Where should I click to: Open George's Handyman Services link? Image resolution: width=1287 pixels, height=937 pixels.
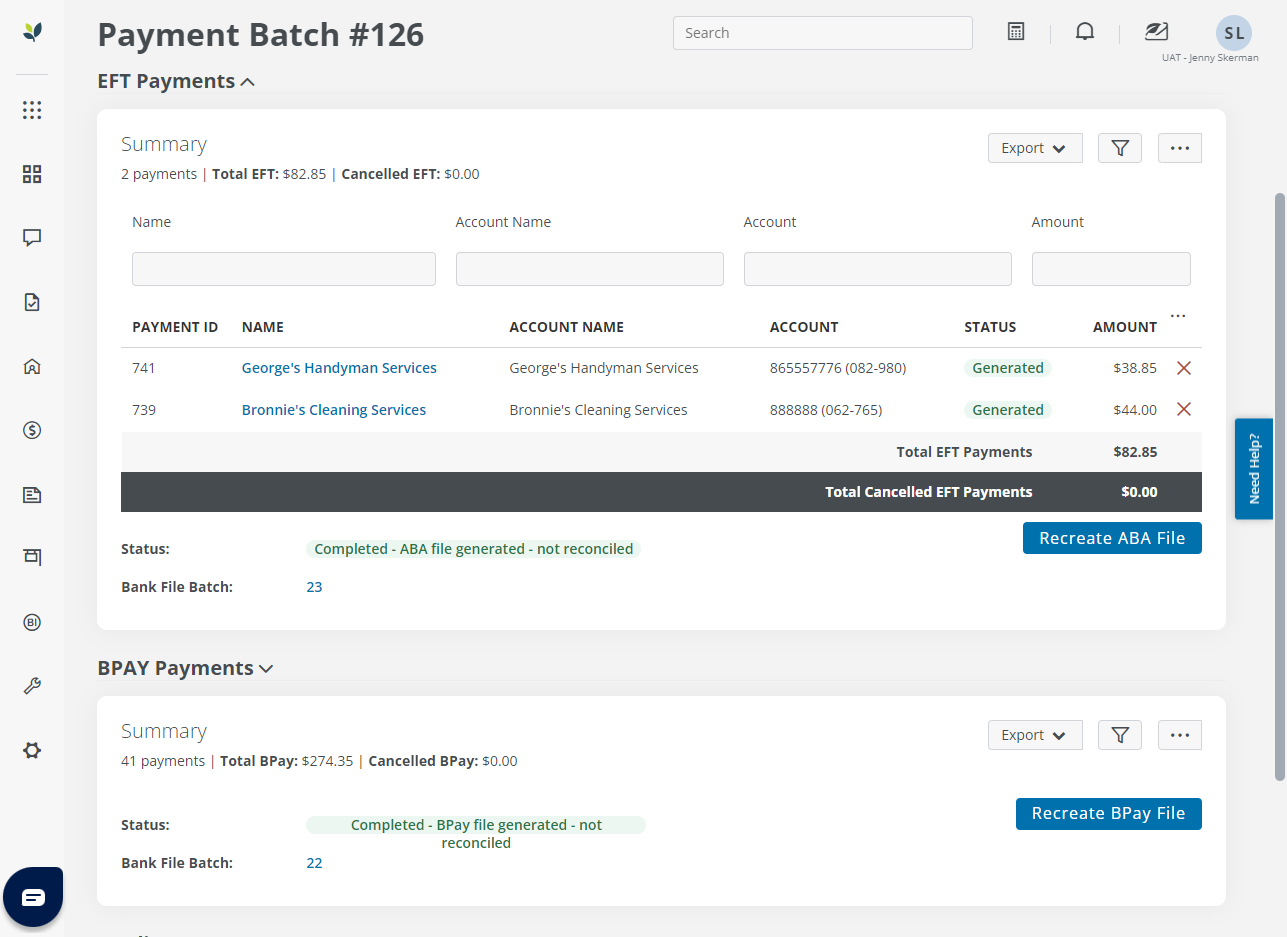pos(339,368)
